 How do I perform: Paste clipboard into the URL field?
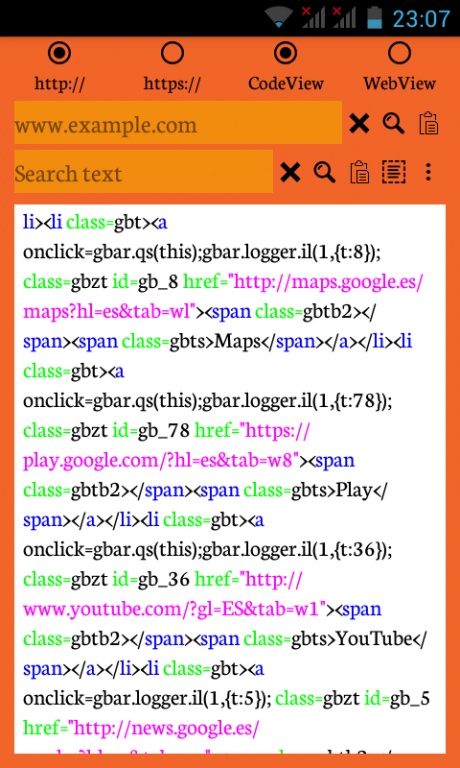click(x=429, y=123)
